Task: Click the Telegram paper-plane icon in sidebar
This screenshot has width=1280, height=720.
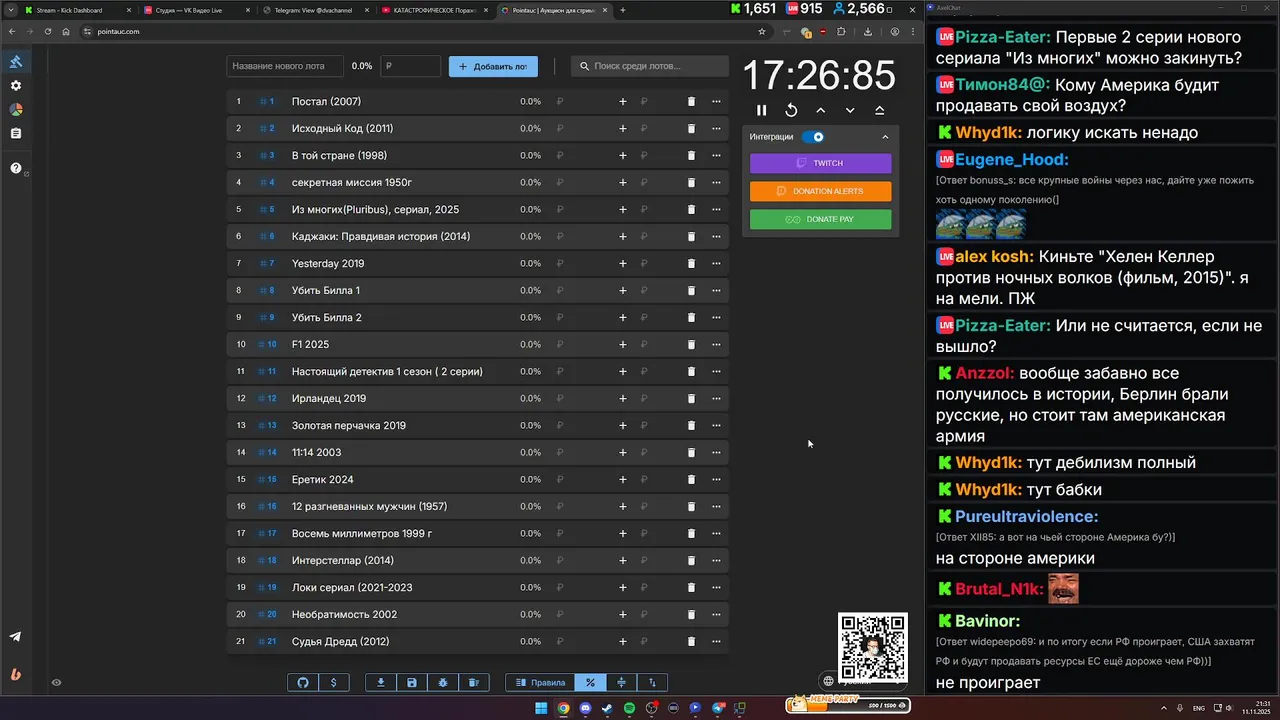Action: click(16, 637)
